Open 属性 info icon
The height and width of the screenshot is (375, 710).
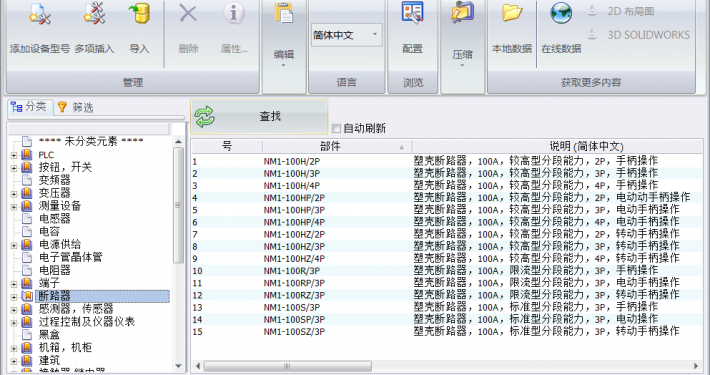(x=234, y=14)
